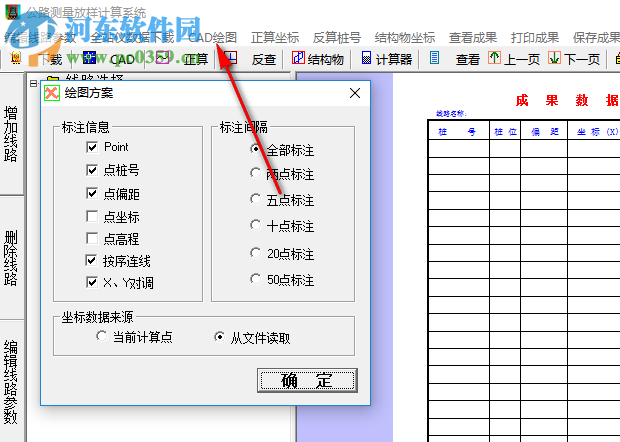620x442 pixels.
Task: Click the 偏距 column header
Action: [x=544, y=132]
